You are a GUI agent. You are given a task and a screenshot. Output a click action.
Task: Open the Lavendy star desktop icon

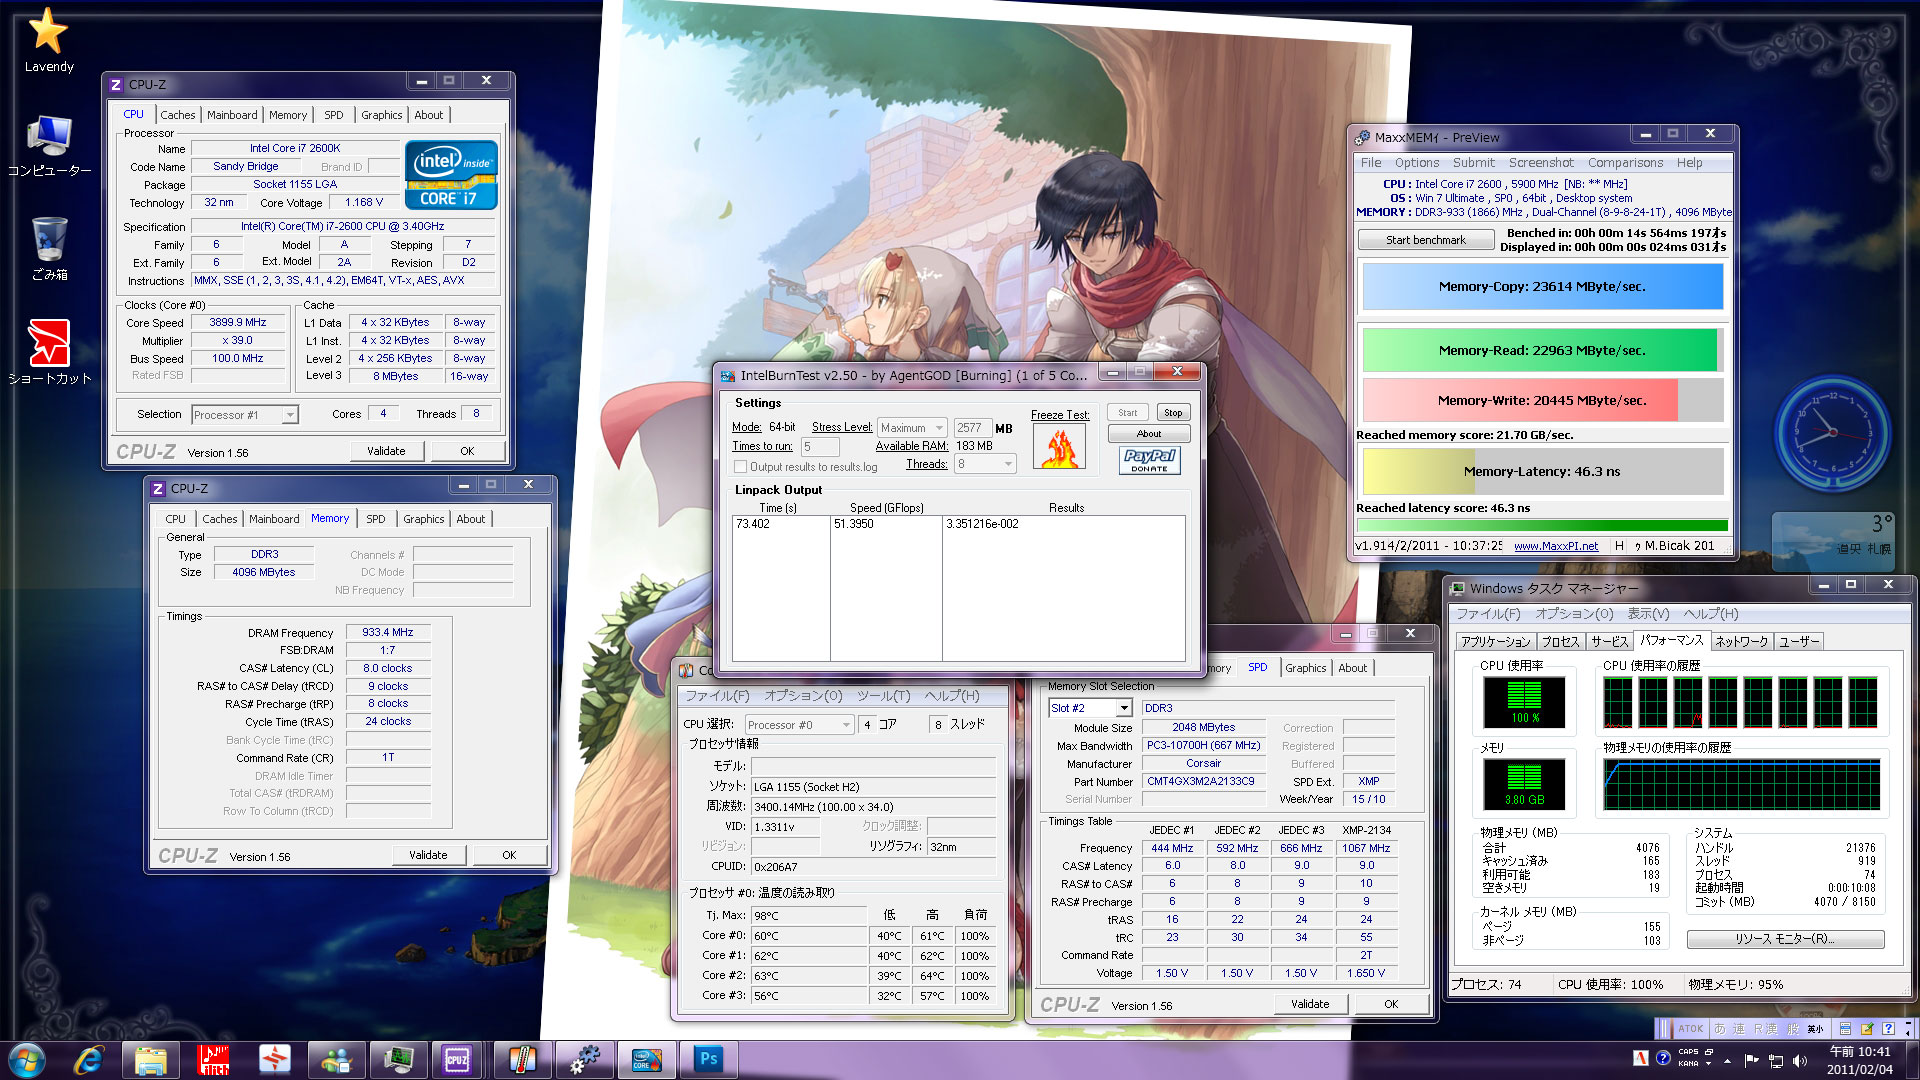pyautogui.click(x=48, y=40)
